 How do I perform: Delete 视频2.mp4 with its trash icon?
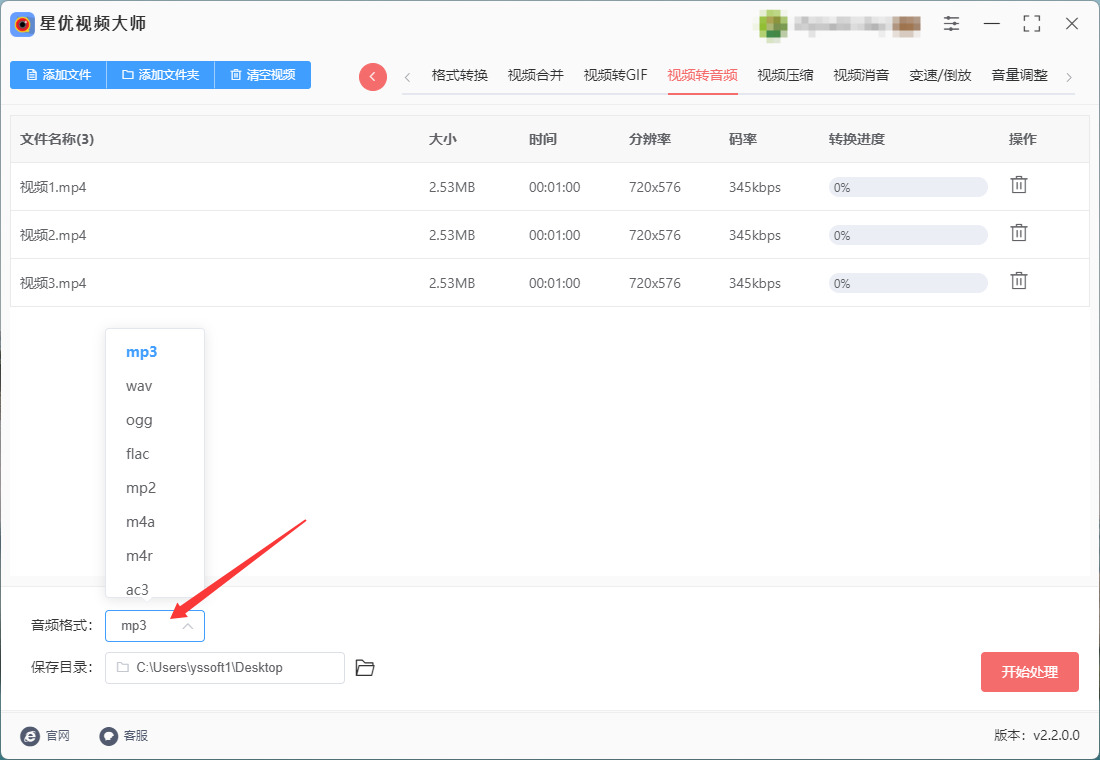coord(1019,232)
